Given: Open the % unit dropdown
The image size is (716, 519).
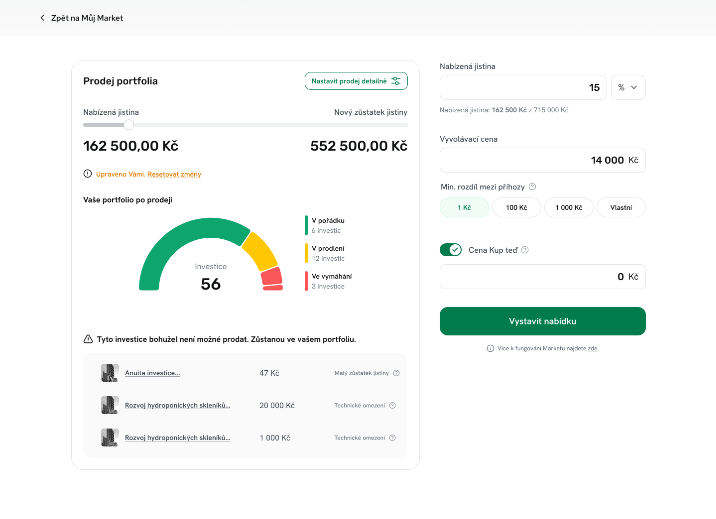Looking at the screenshot, I should (x=627, y=88).
